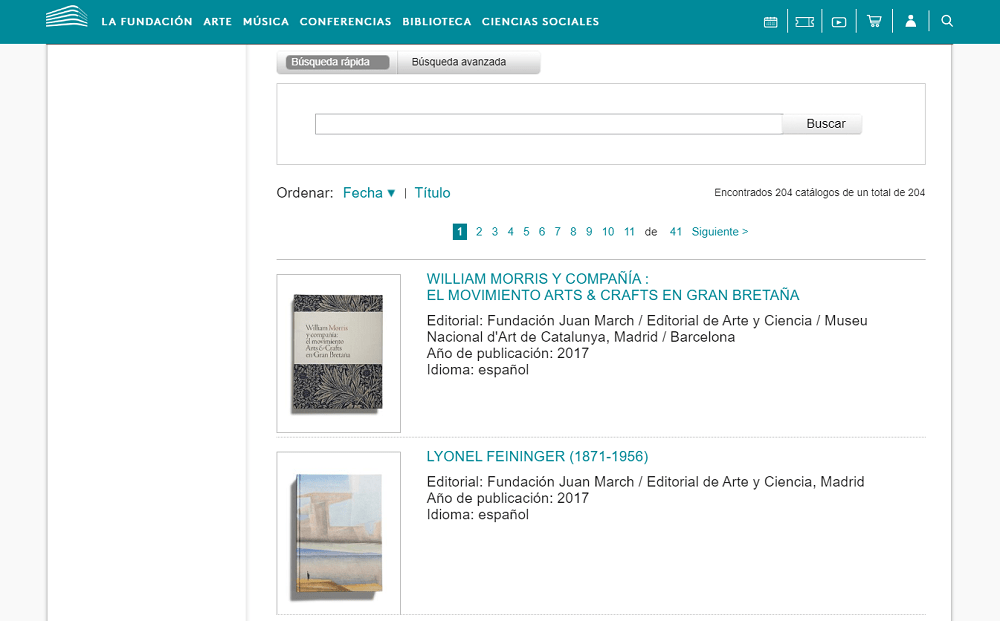Go to results page 4
Image resolution: width=1000 pixels, height=621 pixels.
click(510, 231)
